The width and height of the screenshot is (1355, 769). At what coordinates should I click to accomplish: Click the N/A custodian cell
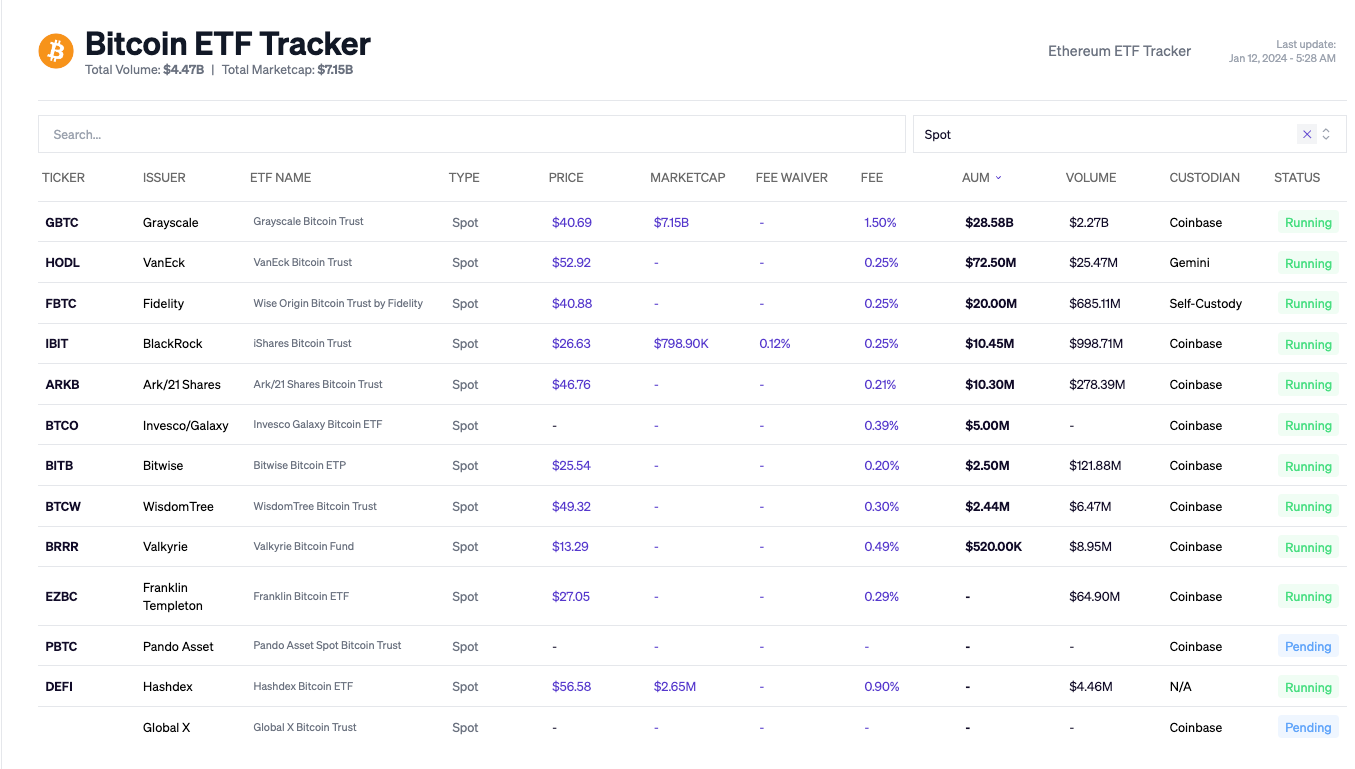[1181, 687]
